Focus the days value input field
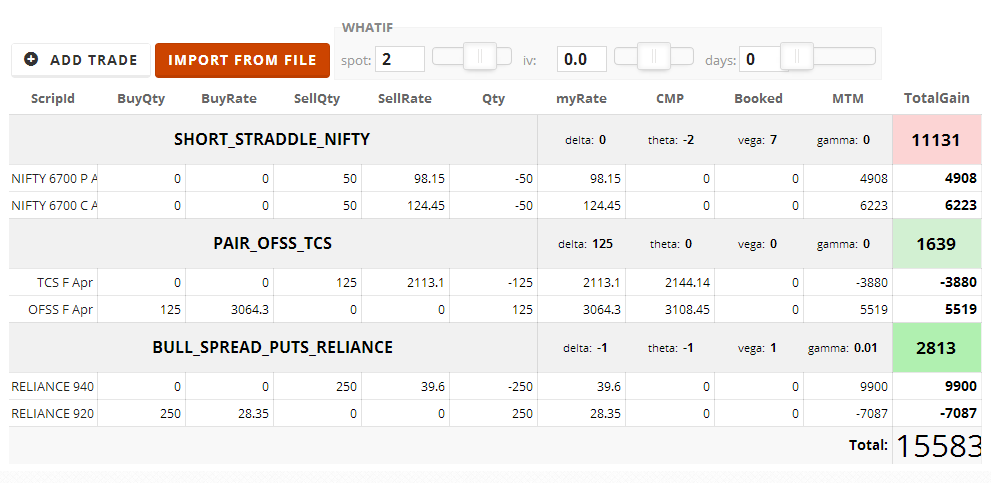991x483 pixels. pyautogui.click(x=761, y=59)
